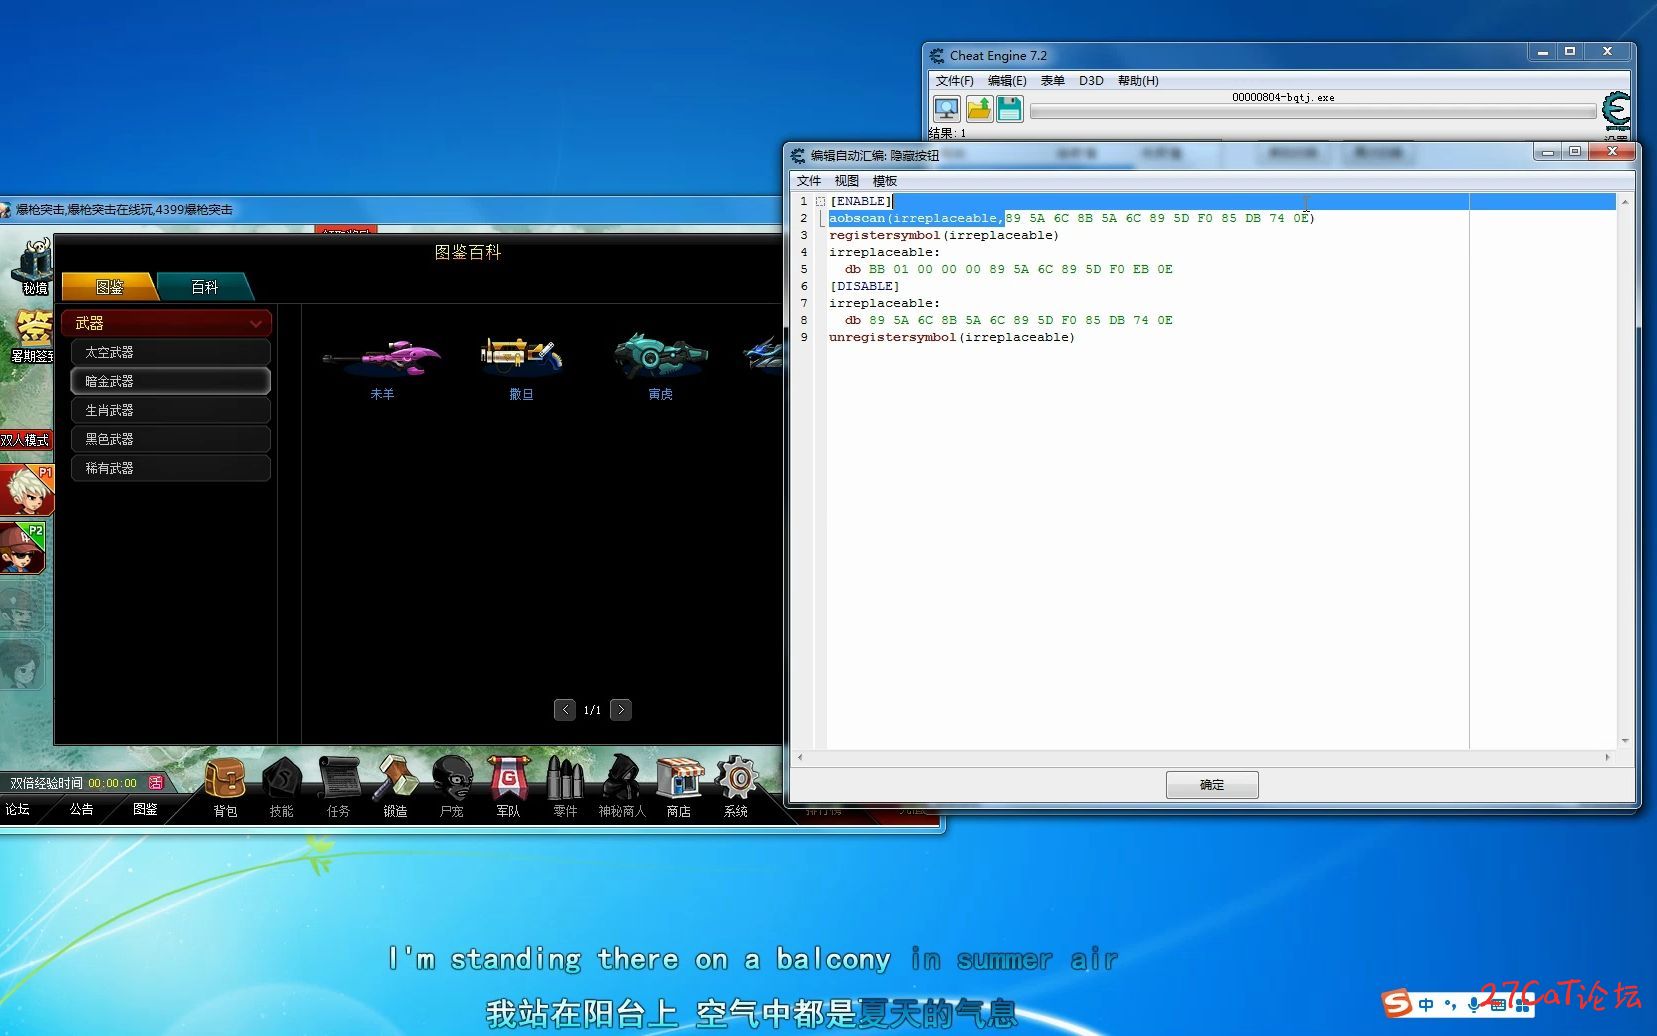Select the 未羊 purple weapon thumbnail
This screenshot has width=1657, height=1036.
point(382,358)
